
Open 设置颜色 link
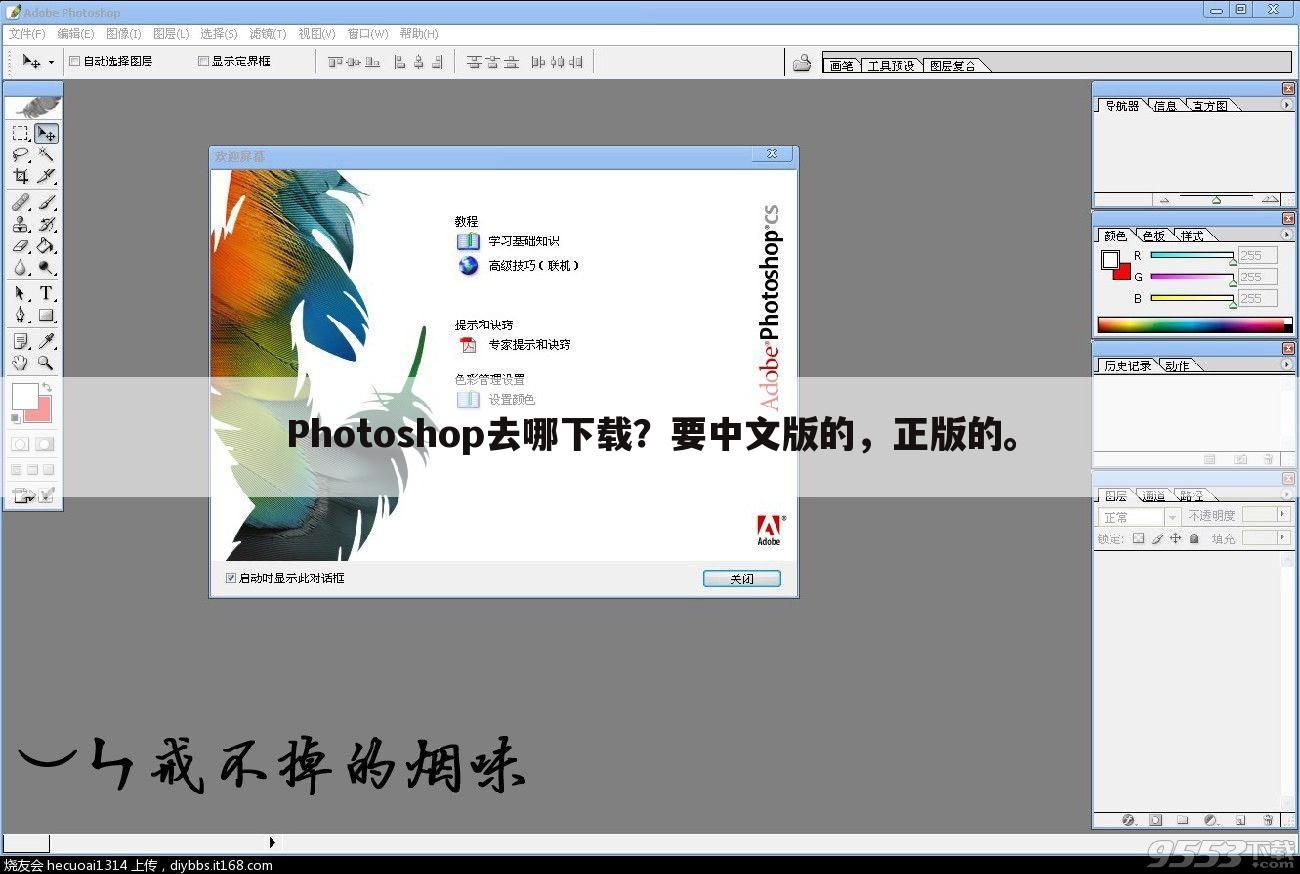511,399
